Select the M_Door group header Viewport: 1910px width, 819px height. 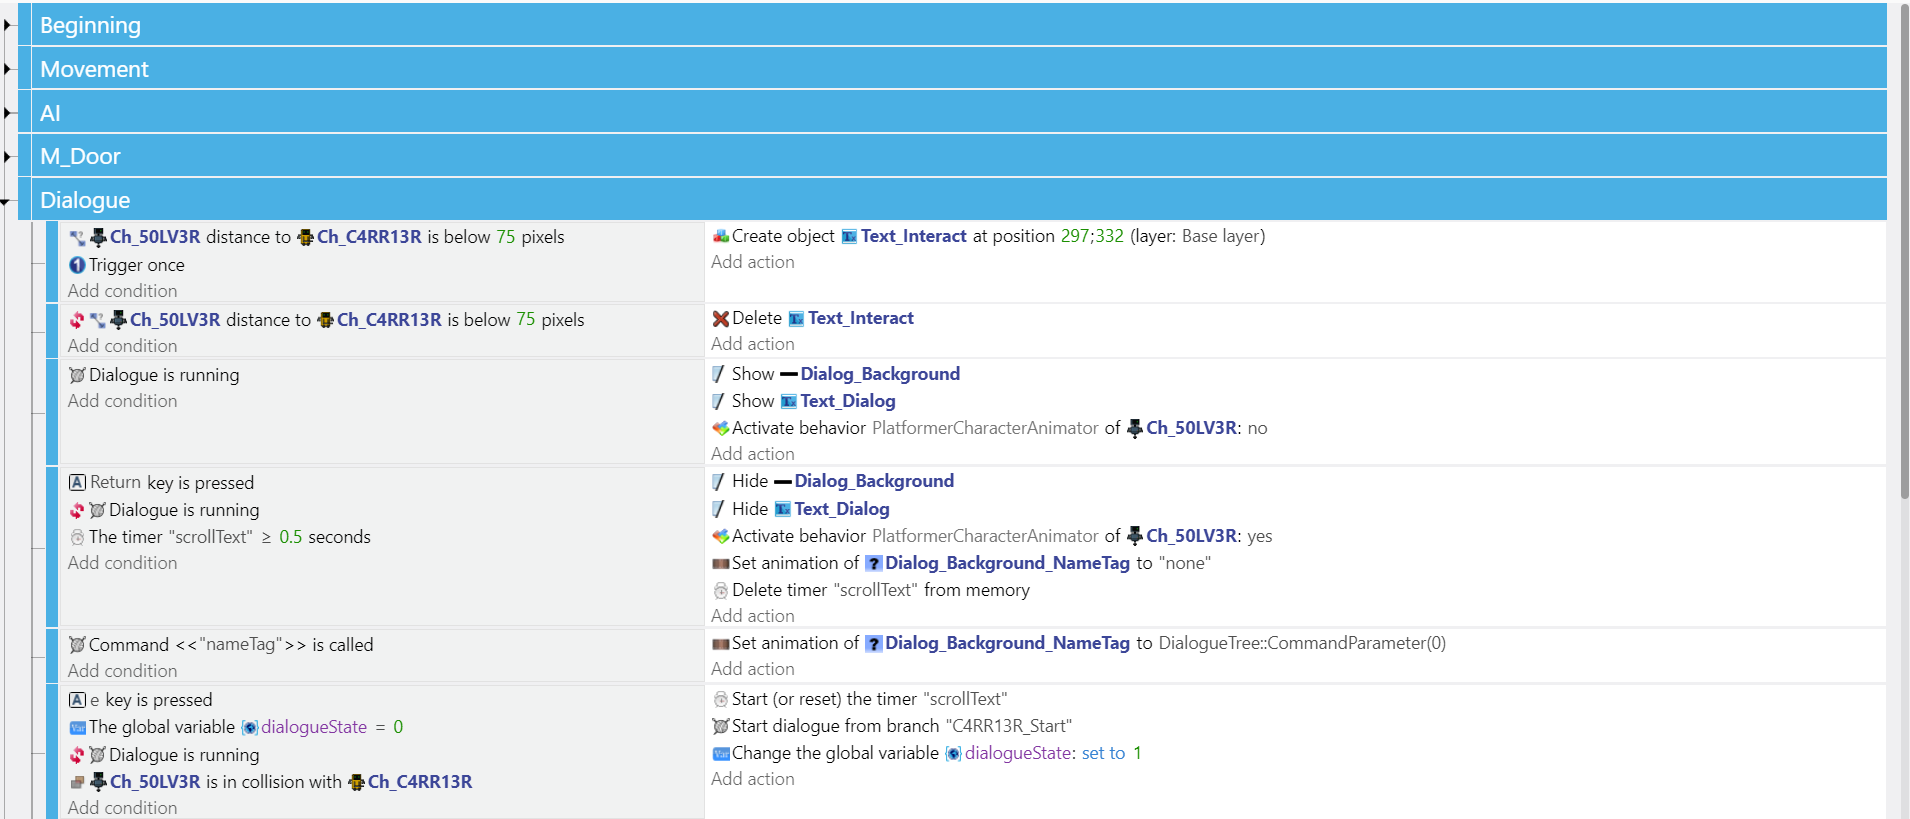tap(80, 156)
